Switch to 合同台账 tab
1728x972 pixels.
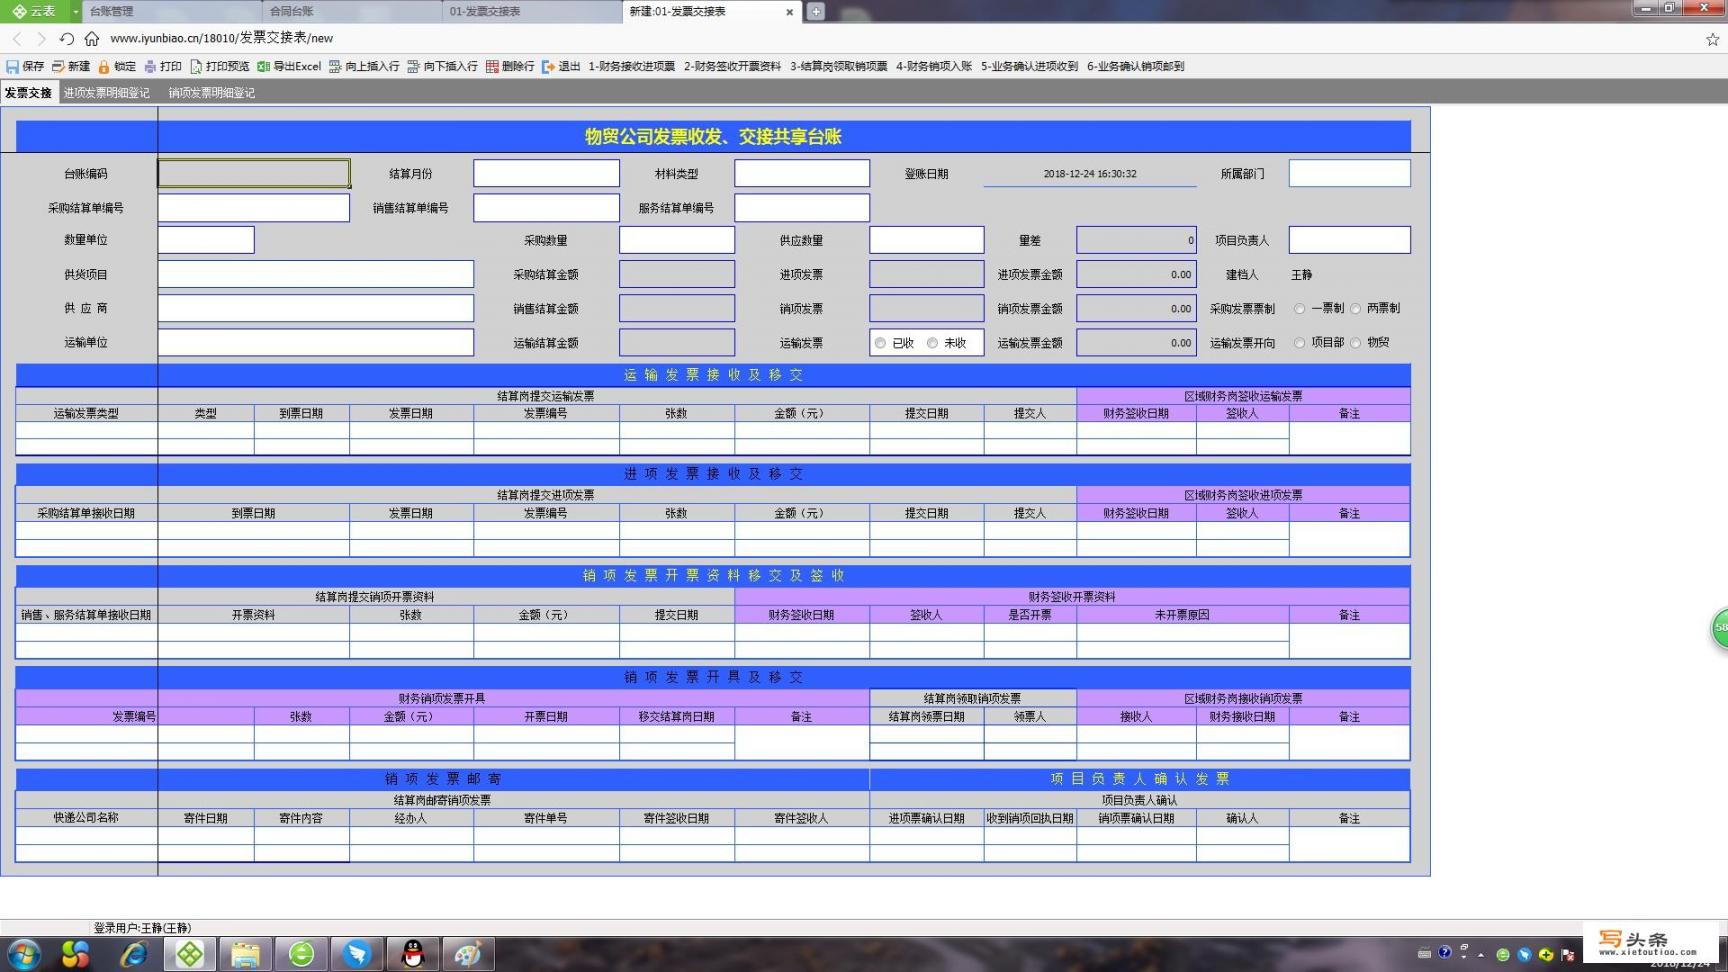pyautogui.click(x=351, y=11)
